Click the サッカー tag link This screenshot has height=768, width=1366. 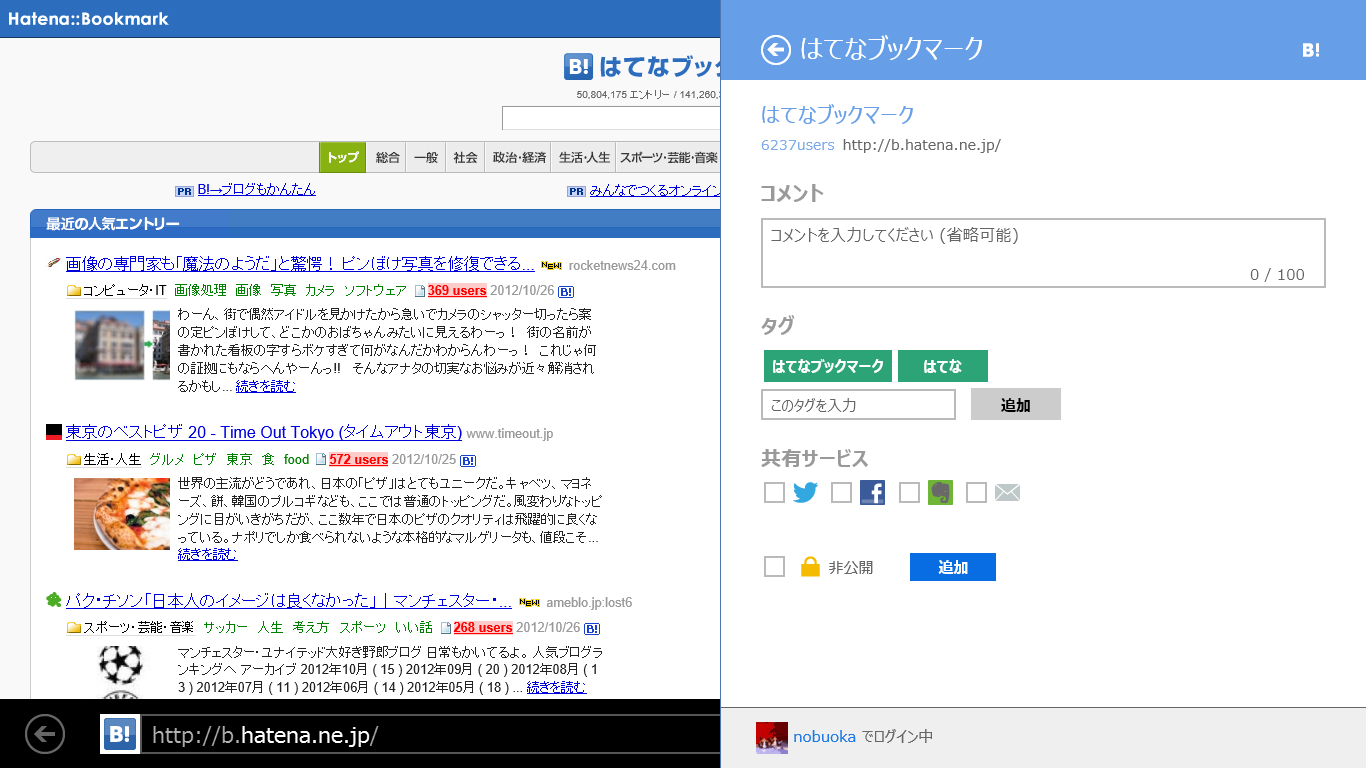tap(225, 628)
